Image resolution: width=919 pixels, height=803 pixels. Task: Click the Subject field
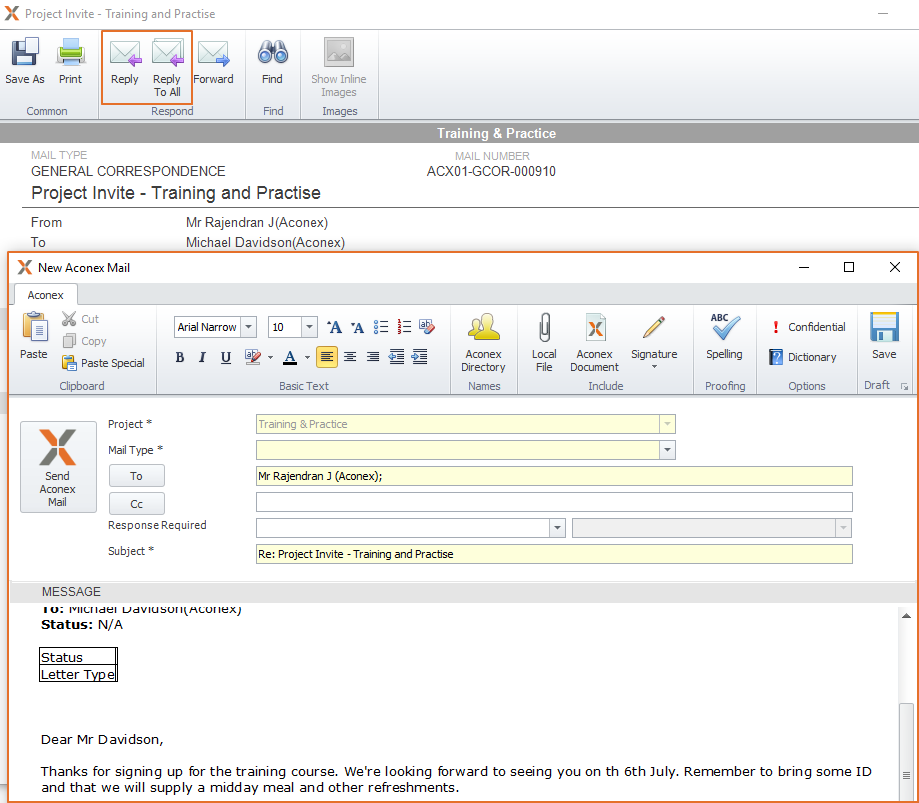(x=554, y=554)
